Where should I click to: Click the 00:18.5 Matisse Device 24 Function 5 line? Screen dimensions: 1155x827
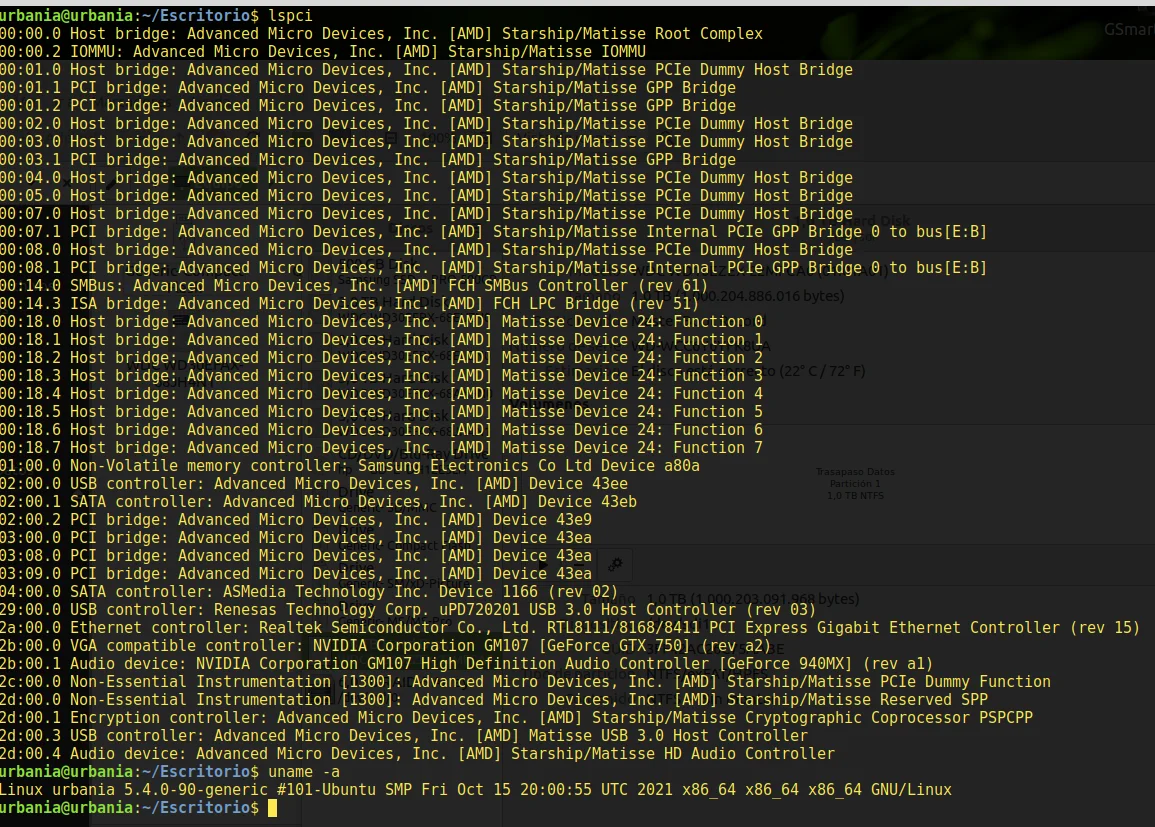click(x=382, y=412)
